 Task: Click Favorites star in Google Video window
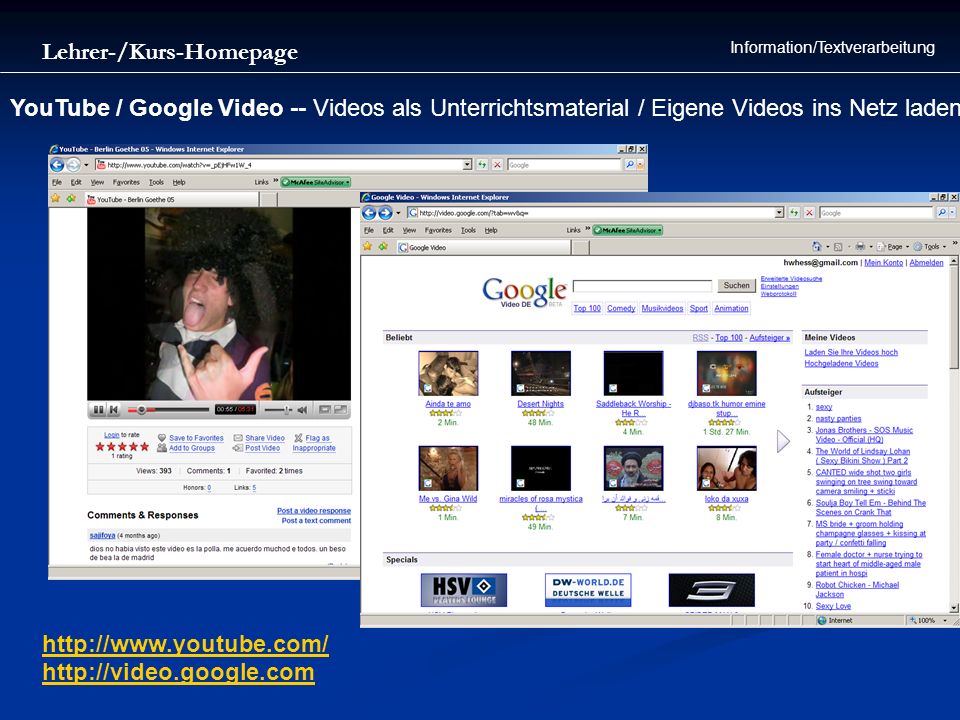click(367, 246)
